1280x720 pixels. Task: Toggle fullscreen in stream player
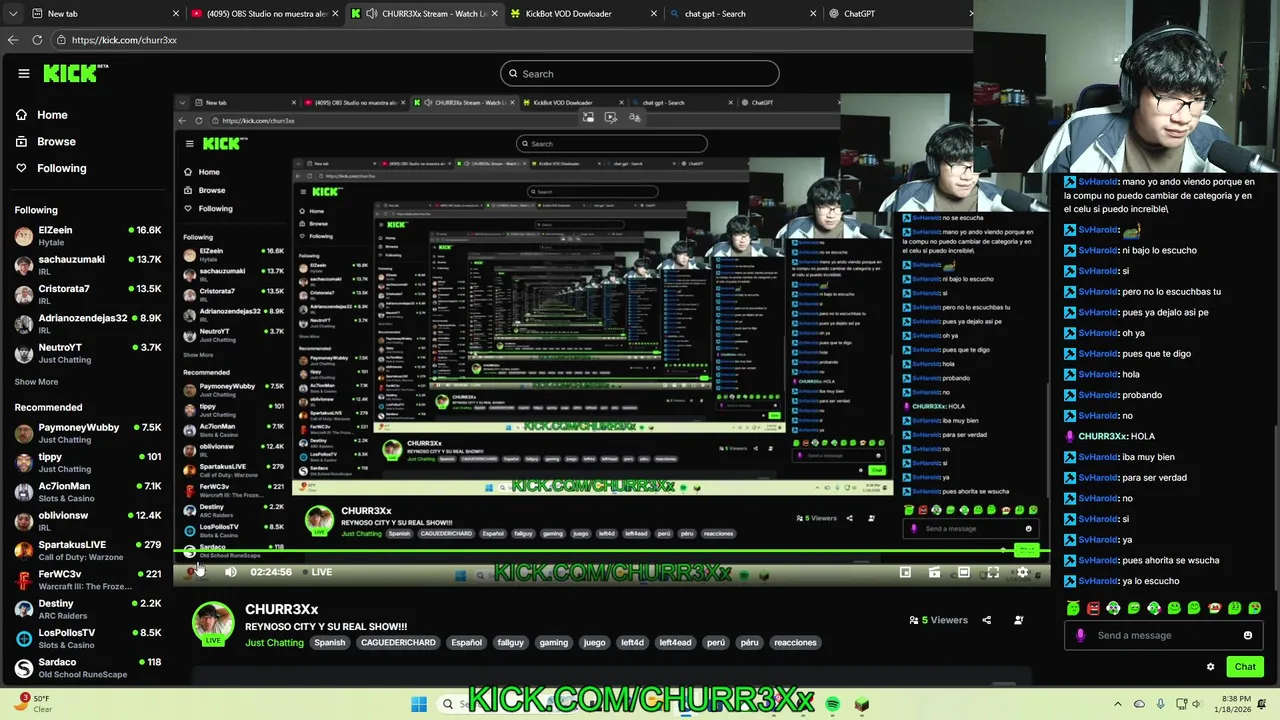pyautogui.click(x=993, y=572)
